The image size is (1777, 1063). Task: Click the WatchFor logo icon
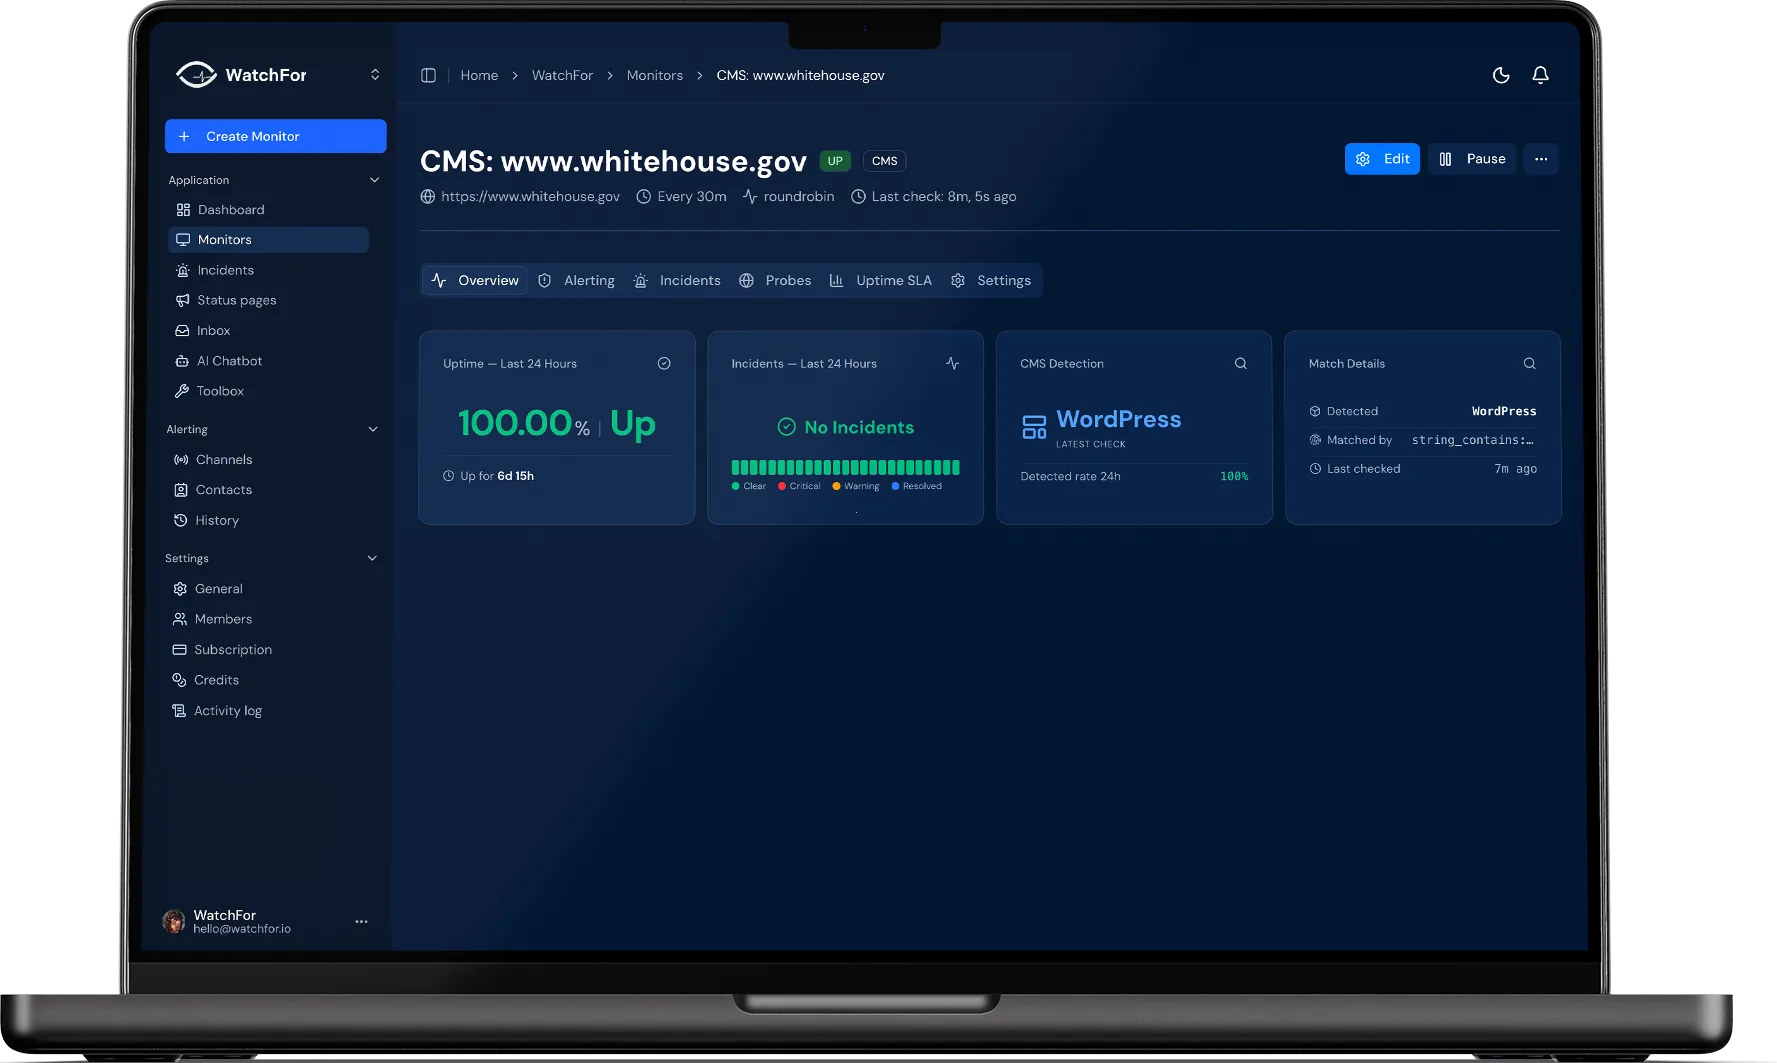pos(196,75)
